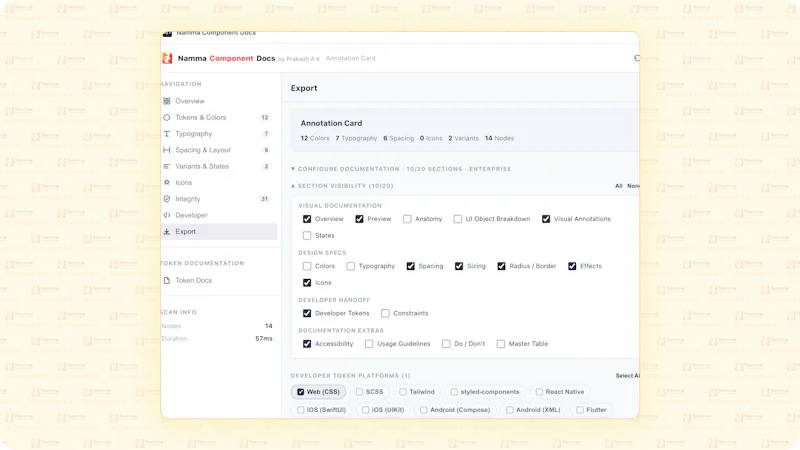Enable the Typography design spec checkbox
The height and width of the screenshot is (450, 800).
click(351, 266)
